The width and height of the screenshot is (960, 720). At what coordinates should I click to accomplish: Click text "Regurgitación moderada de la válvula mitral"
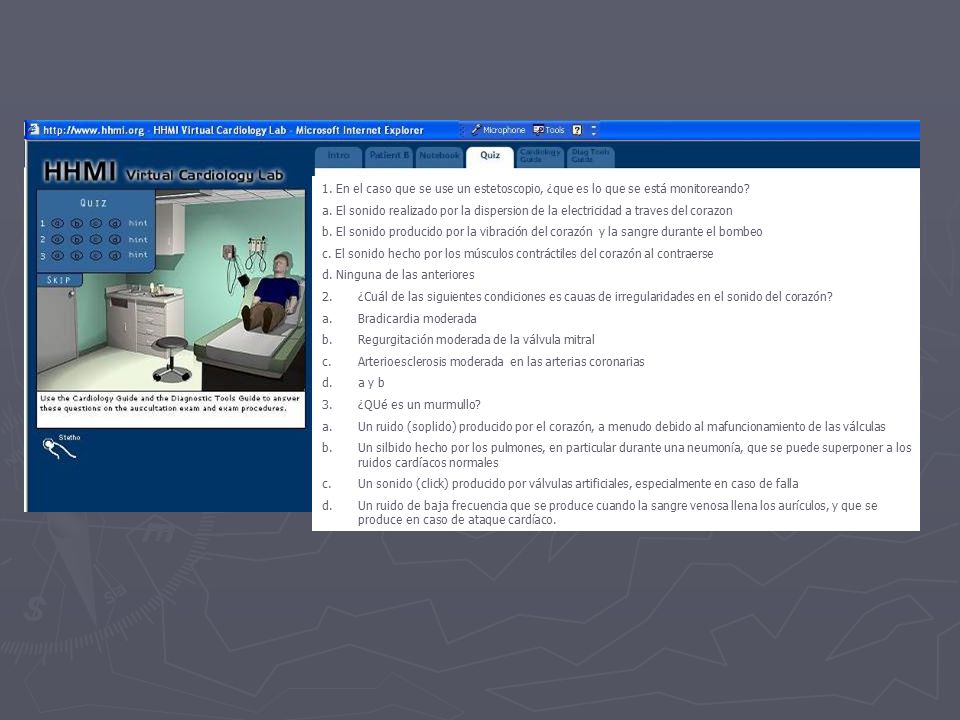(x=476, y=340)
